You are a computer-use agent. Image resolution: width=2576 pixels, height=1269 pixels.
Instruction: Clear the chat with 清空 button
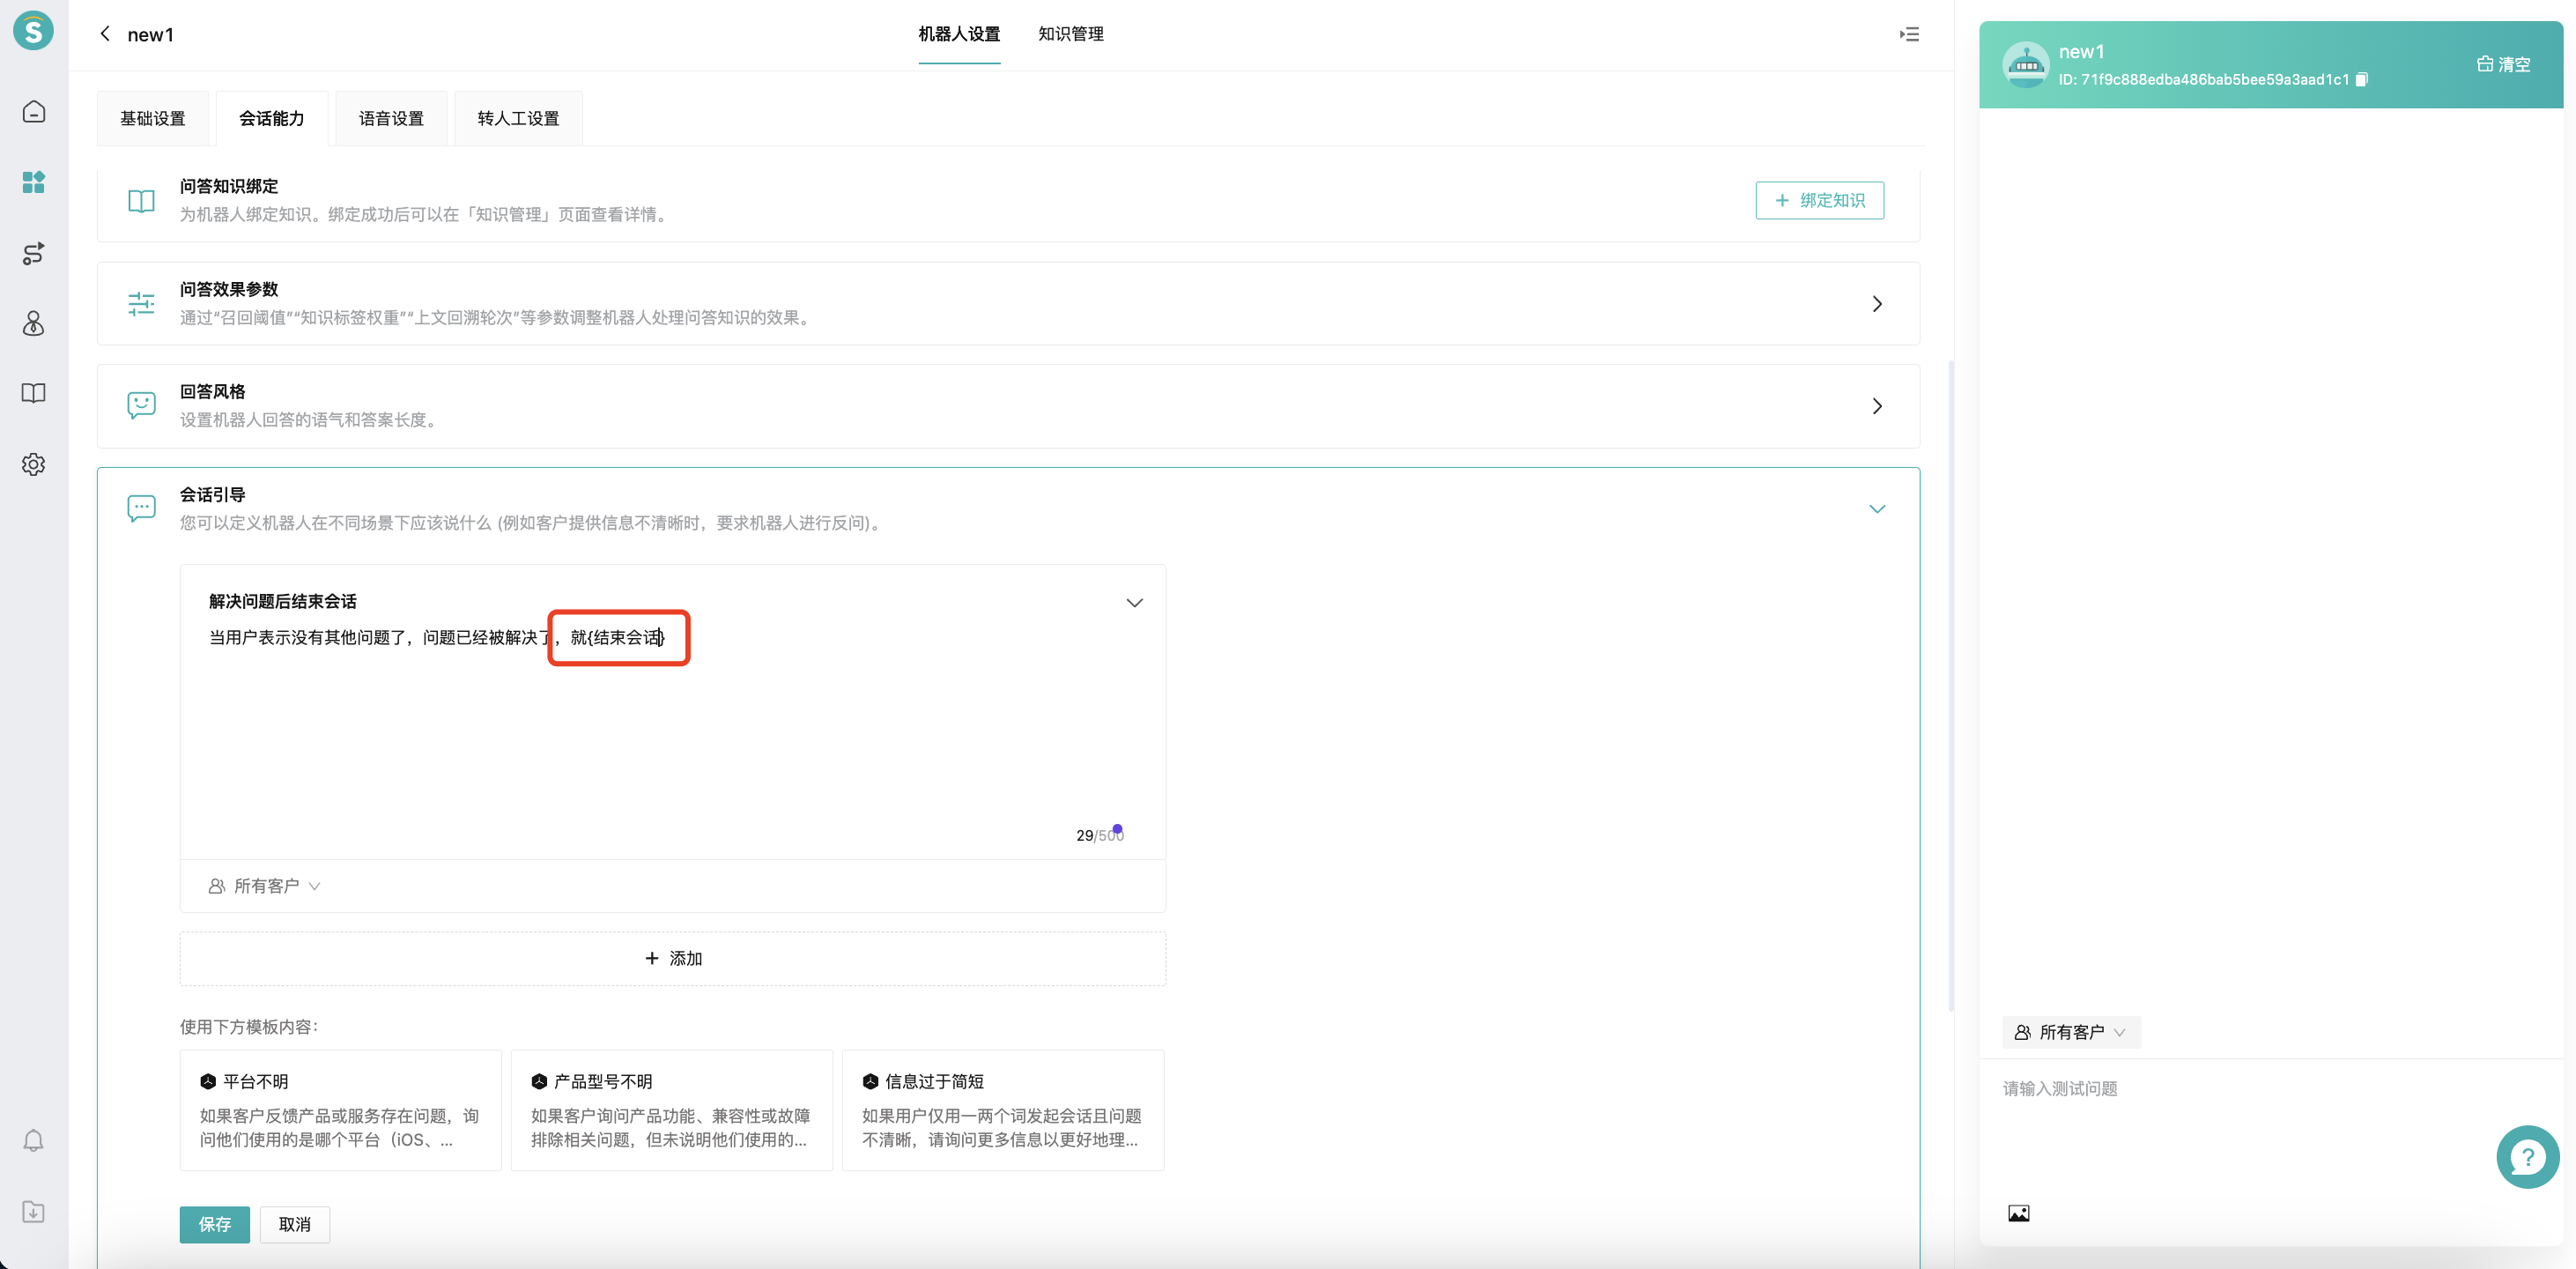tap(2503, 65)
